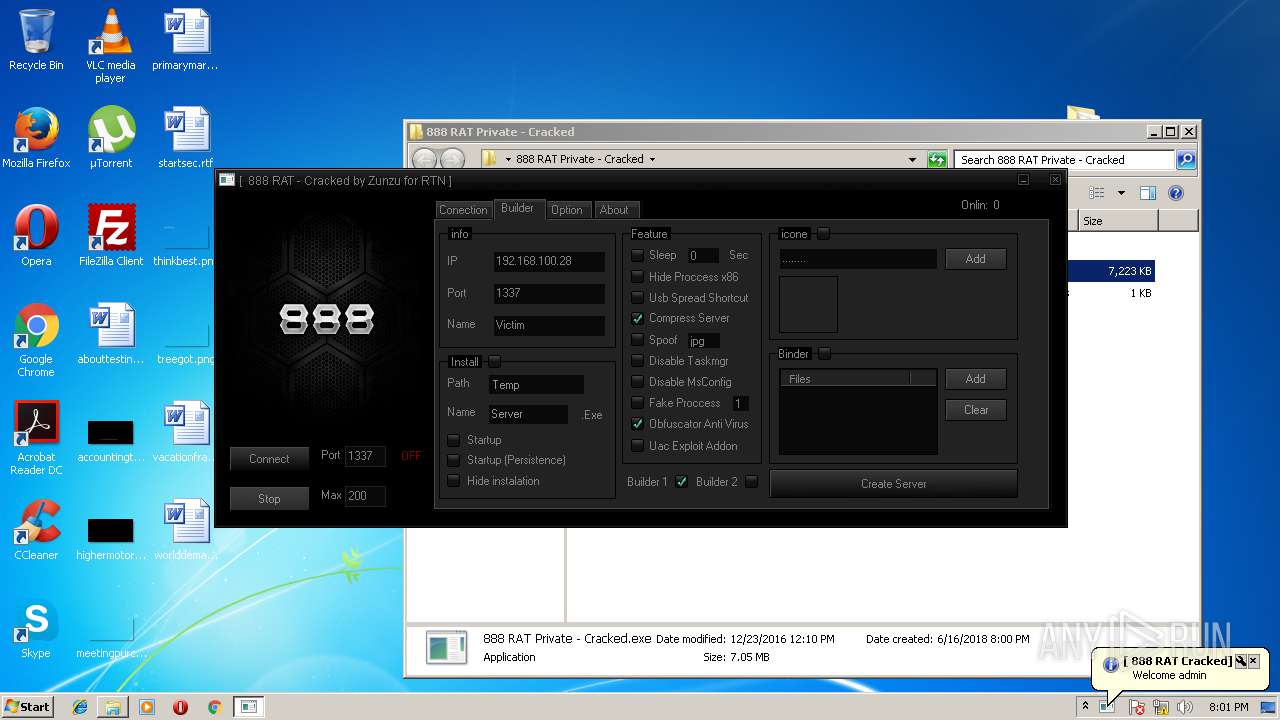Toggle the Startup checkbox in the Install group
Image resolution: width=1280 pixels, height=720 pixels.
454,440
